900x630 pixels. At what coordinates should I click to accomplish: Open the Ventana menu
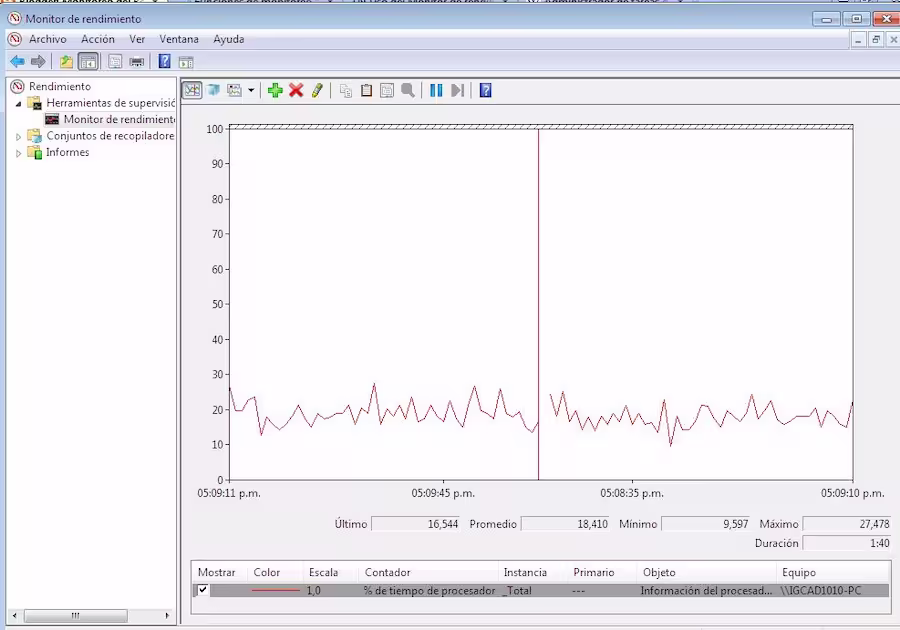tap(179, 39)
